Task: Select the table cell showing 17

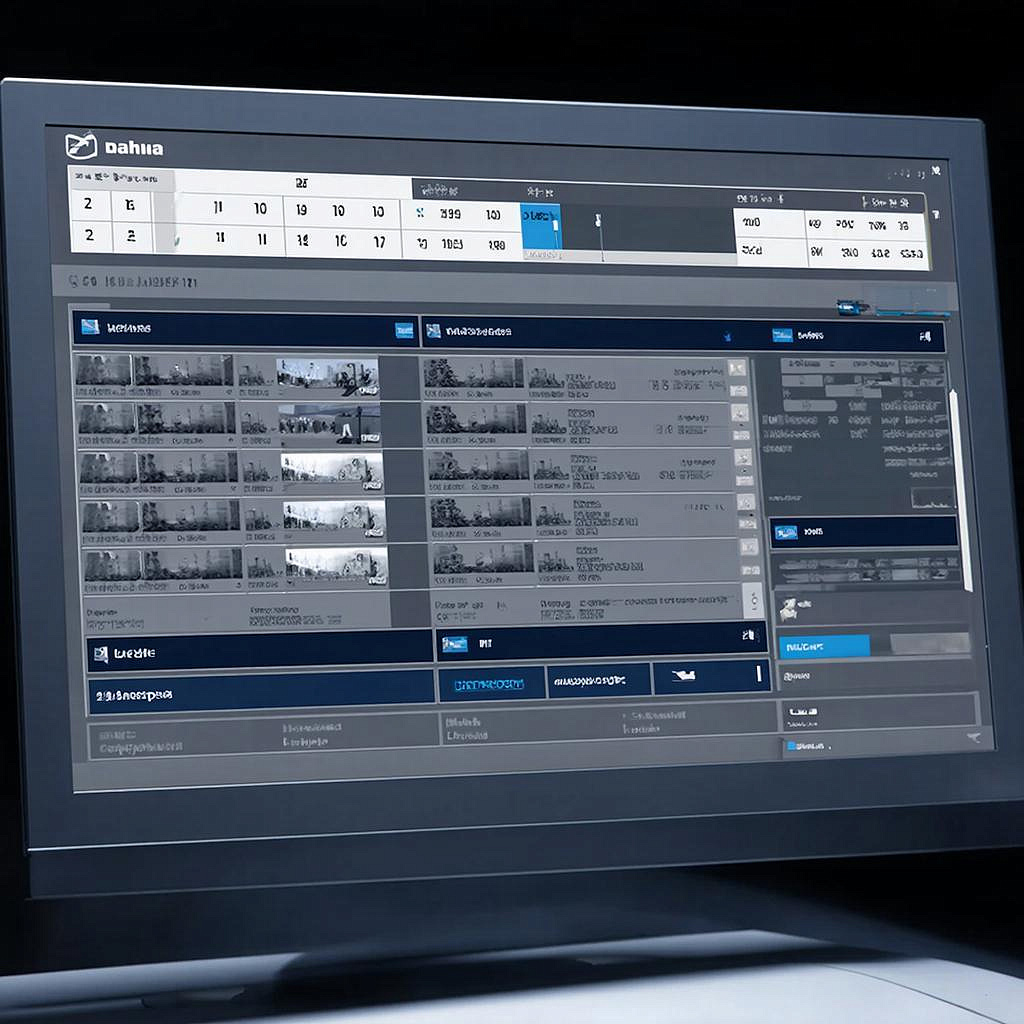Action: click(379, 242)
